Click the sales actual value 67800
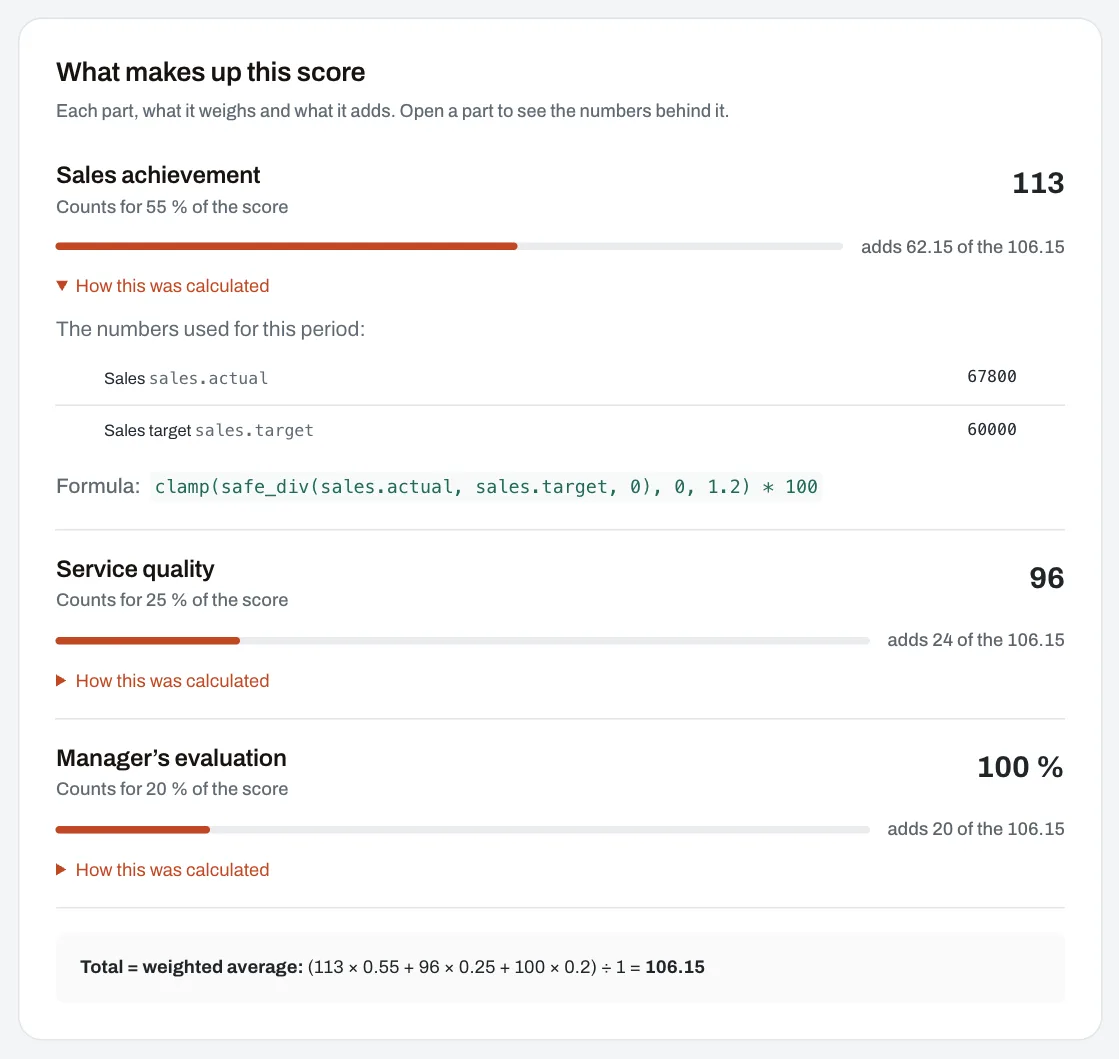 point(992,376)
